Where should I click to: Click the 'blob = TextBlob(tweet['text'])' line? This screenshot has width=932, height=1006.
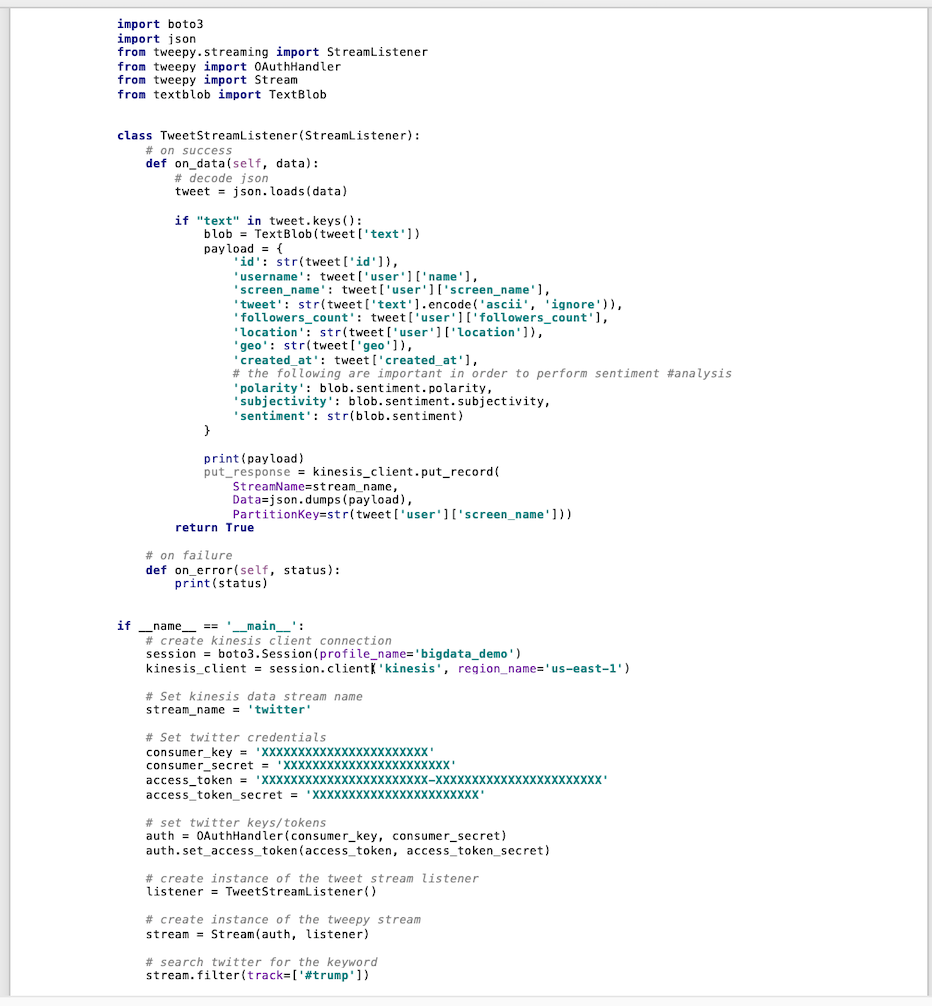pos(312,234)
